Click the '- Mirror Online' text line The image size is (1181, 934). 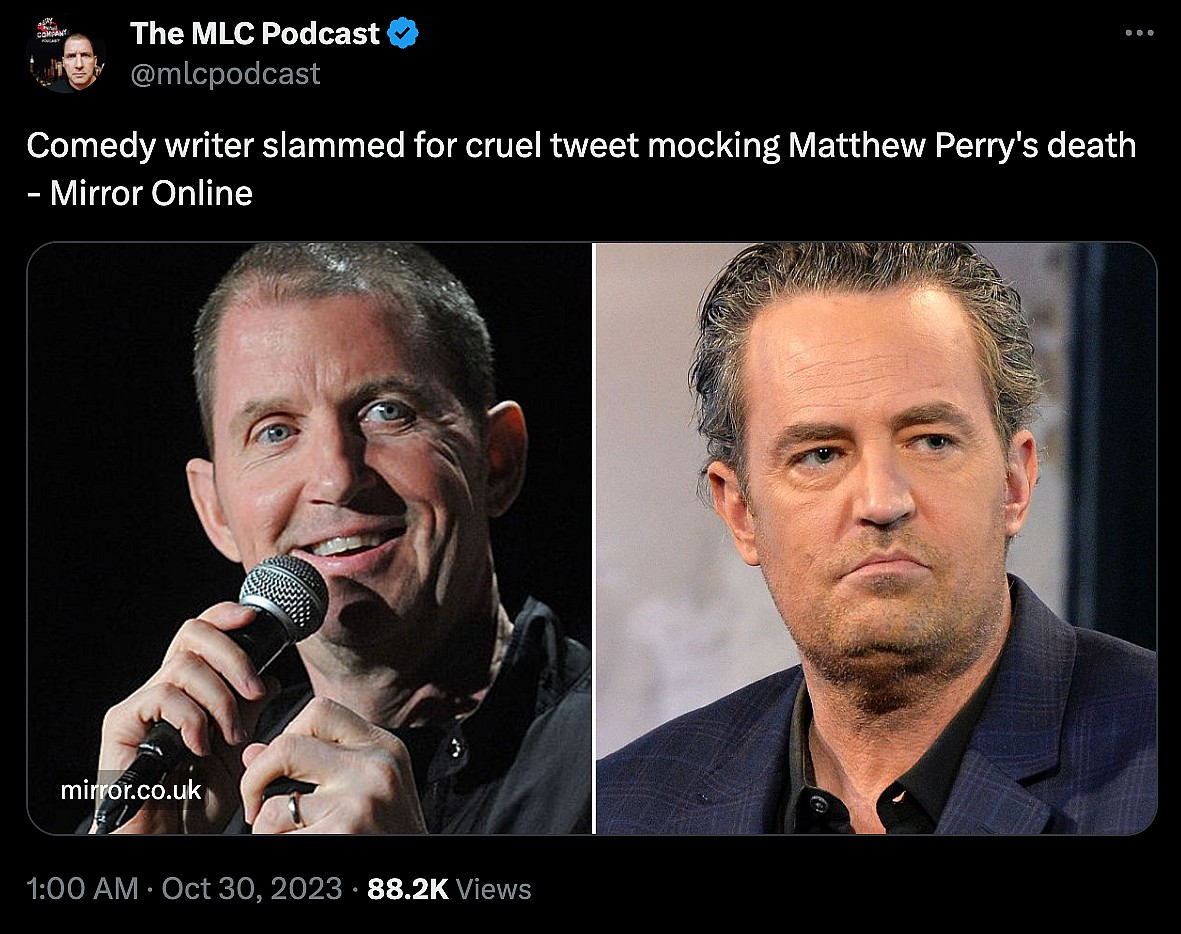[x=139, y=193]
